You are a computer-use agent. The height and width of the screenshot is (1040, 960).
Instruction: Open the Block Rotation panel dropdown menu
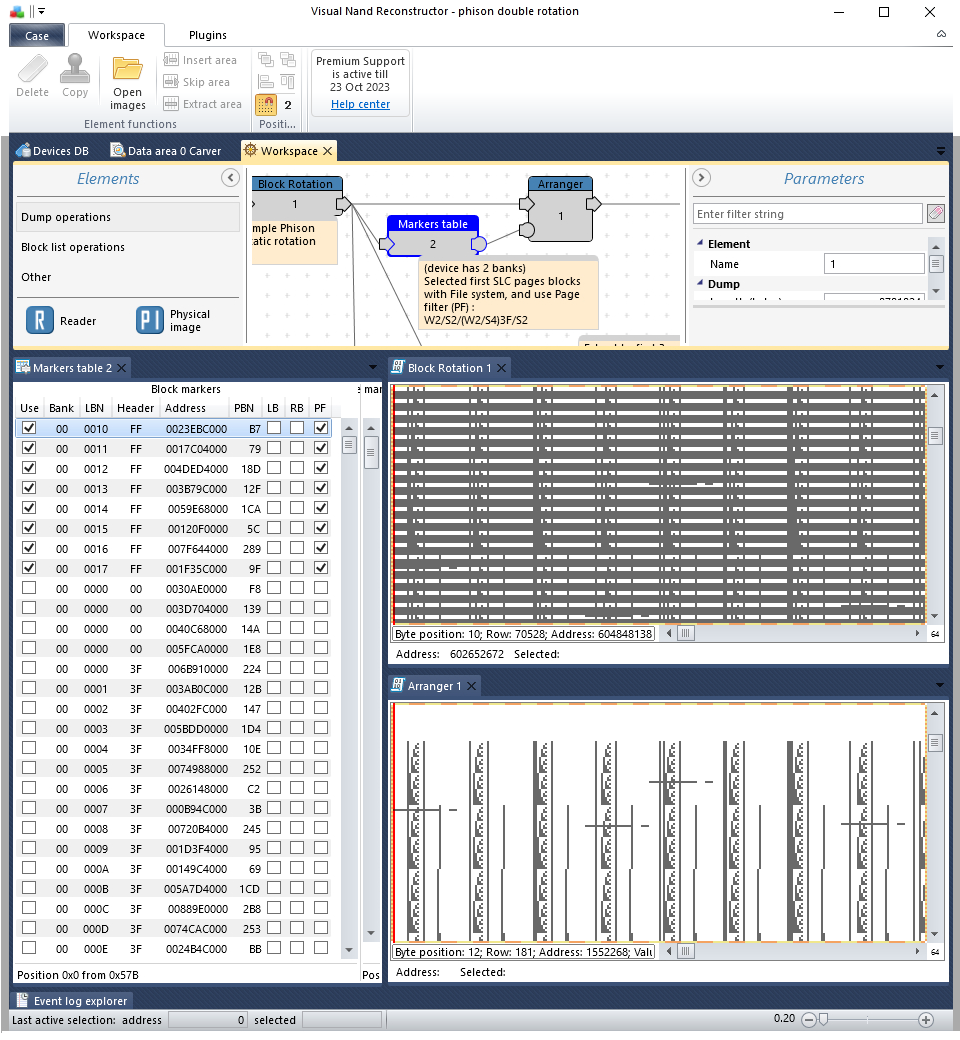939,367
